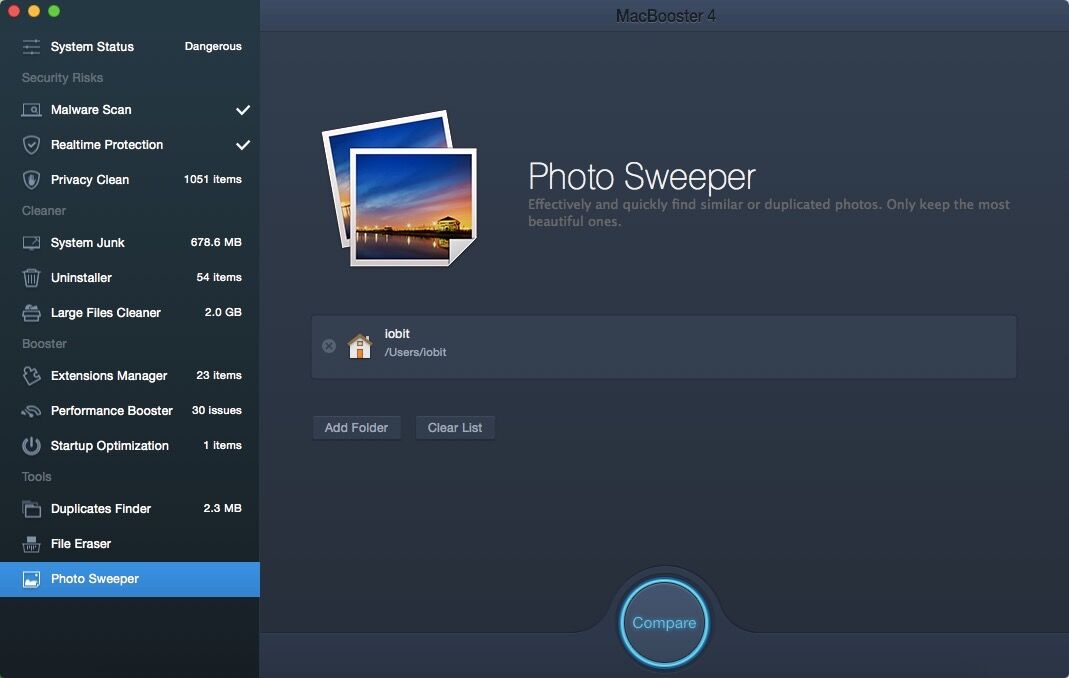Screen dimensions: 1069x678
Task: Click the File Eraser shredder icon
Action: coord(31,544)
